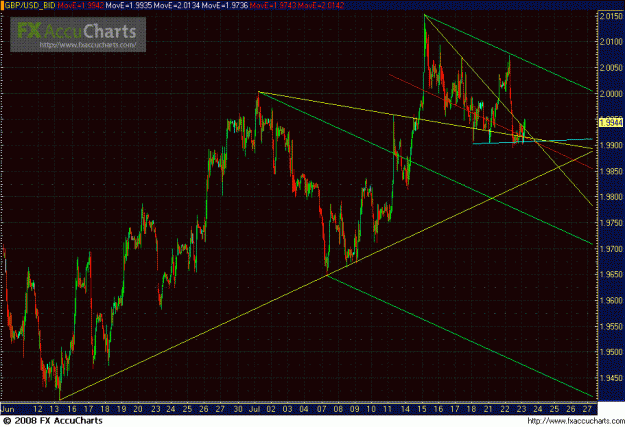Select date 15 on the time axis
Image resolution: width=625 pixels, height=427 pixels.
pyautogui.click(x=422, y=409)
